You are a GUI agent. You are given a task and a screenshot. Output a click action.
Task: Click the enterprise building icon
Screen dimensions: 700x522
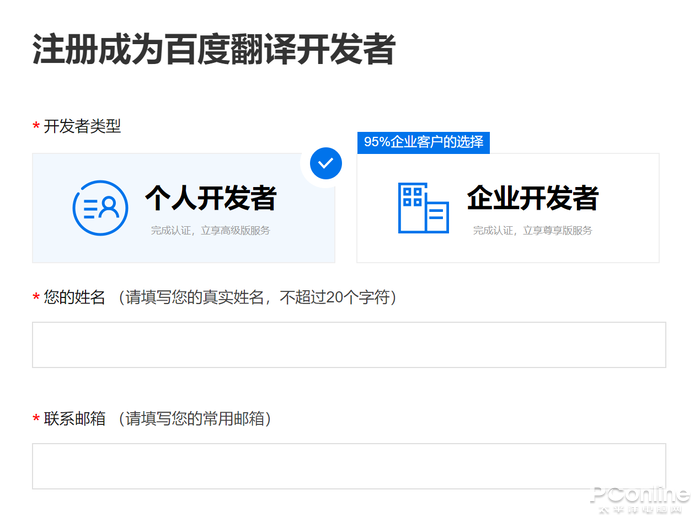(x=423, y=208)
